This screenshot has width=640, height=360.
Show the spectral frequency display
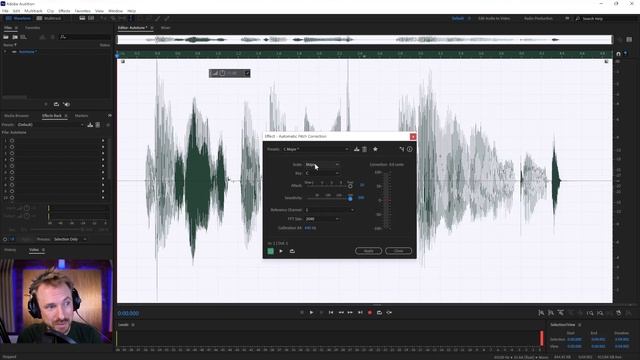tap(82, 18)
